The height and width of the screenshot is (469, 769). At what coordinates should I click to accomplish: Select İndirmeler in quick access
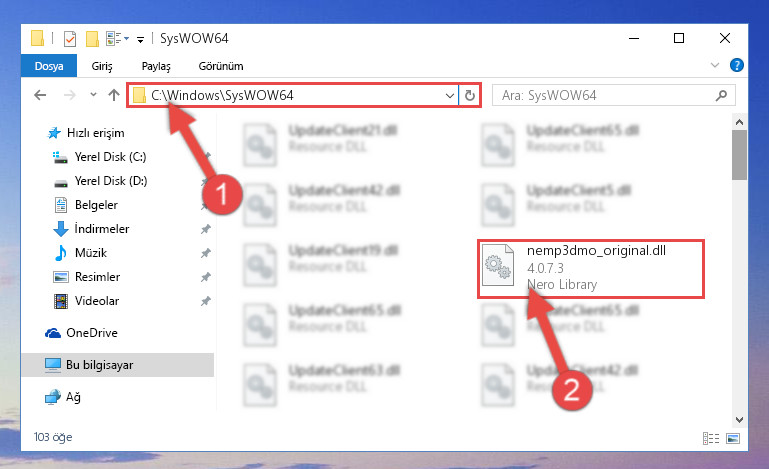[102, 229]
